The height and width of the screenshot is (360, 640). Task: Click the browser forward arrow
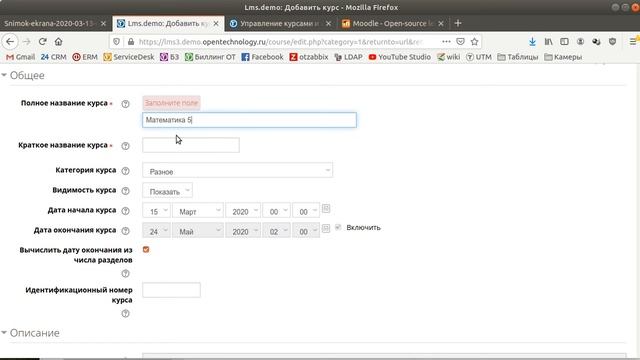27,42
